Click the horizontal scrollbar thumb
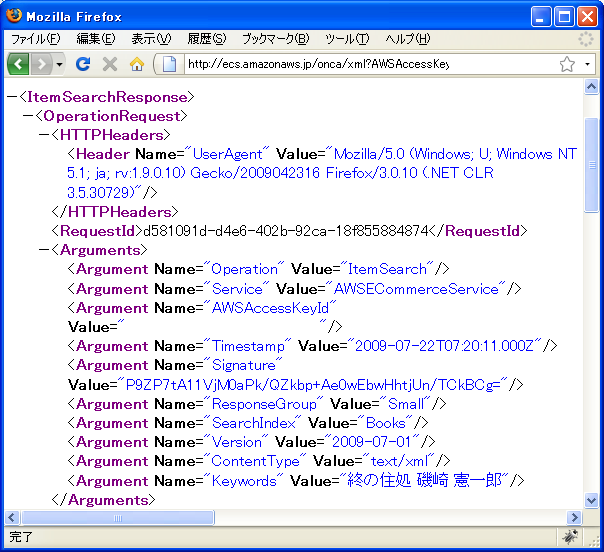The height and width of the screenshot is (552, 604). (x=117, y=517)
